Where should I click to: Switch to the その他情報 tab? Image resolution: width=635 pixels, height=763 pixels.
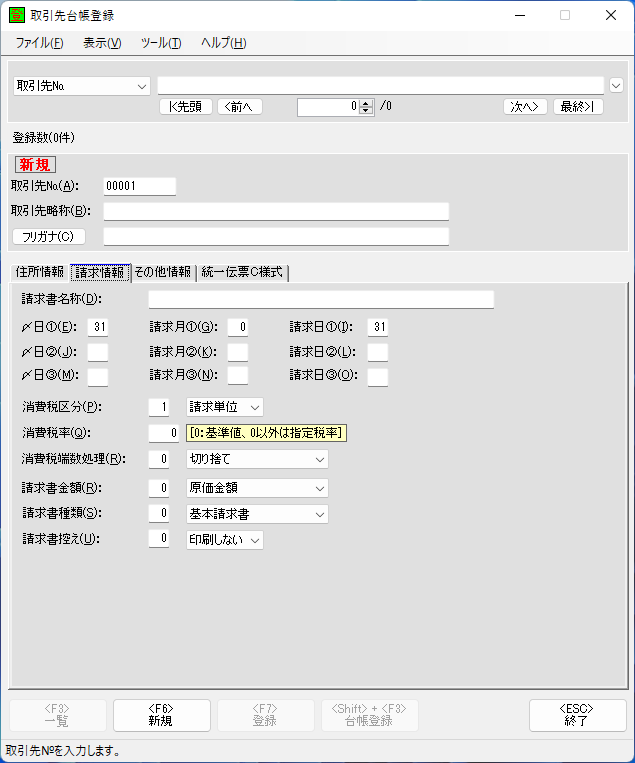(163, 272)
